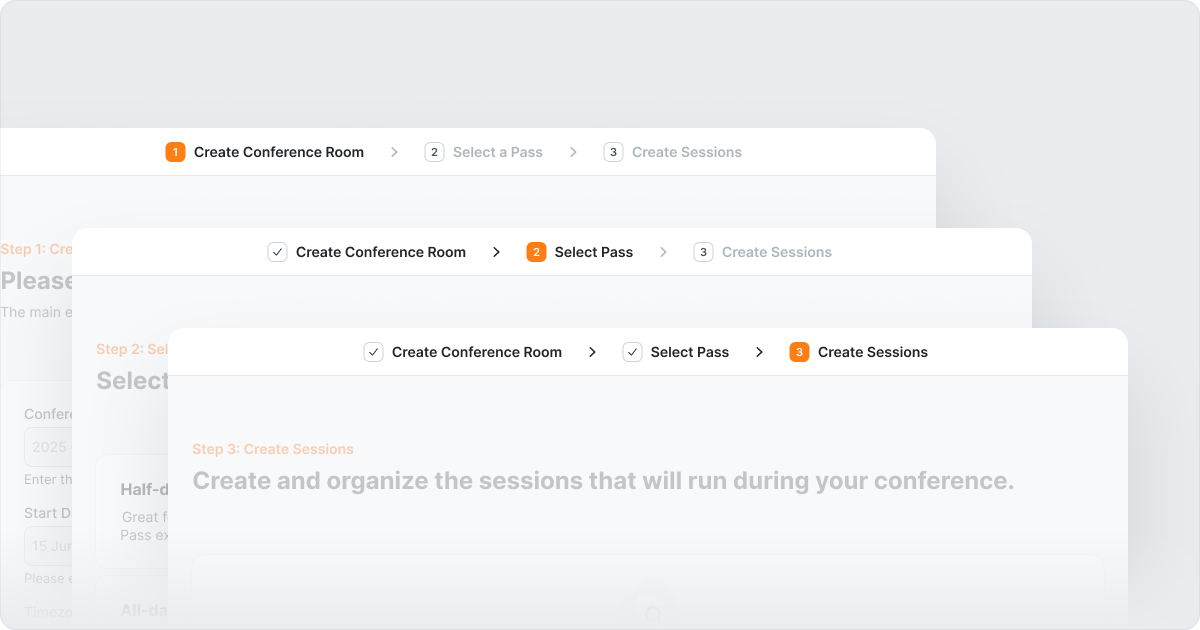Go to 'Create Conference Room' in the middle window
Image resolution: width=1200 pixels, height=630 pixels.
coord(381,252)
